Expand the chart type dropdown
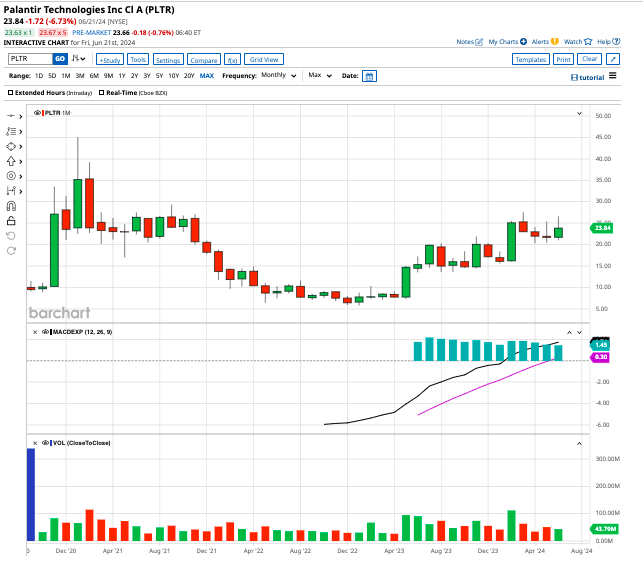The height and width of the screenshot is (565, 643). click(x=78, y=59)
